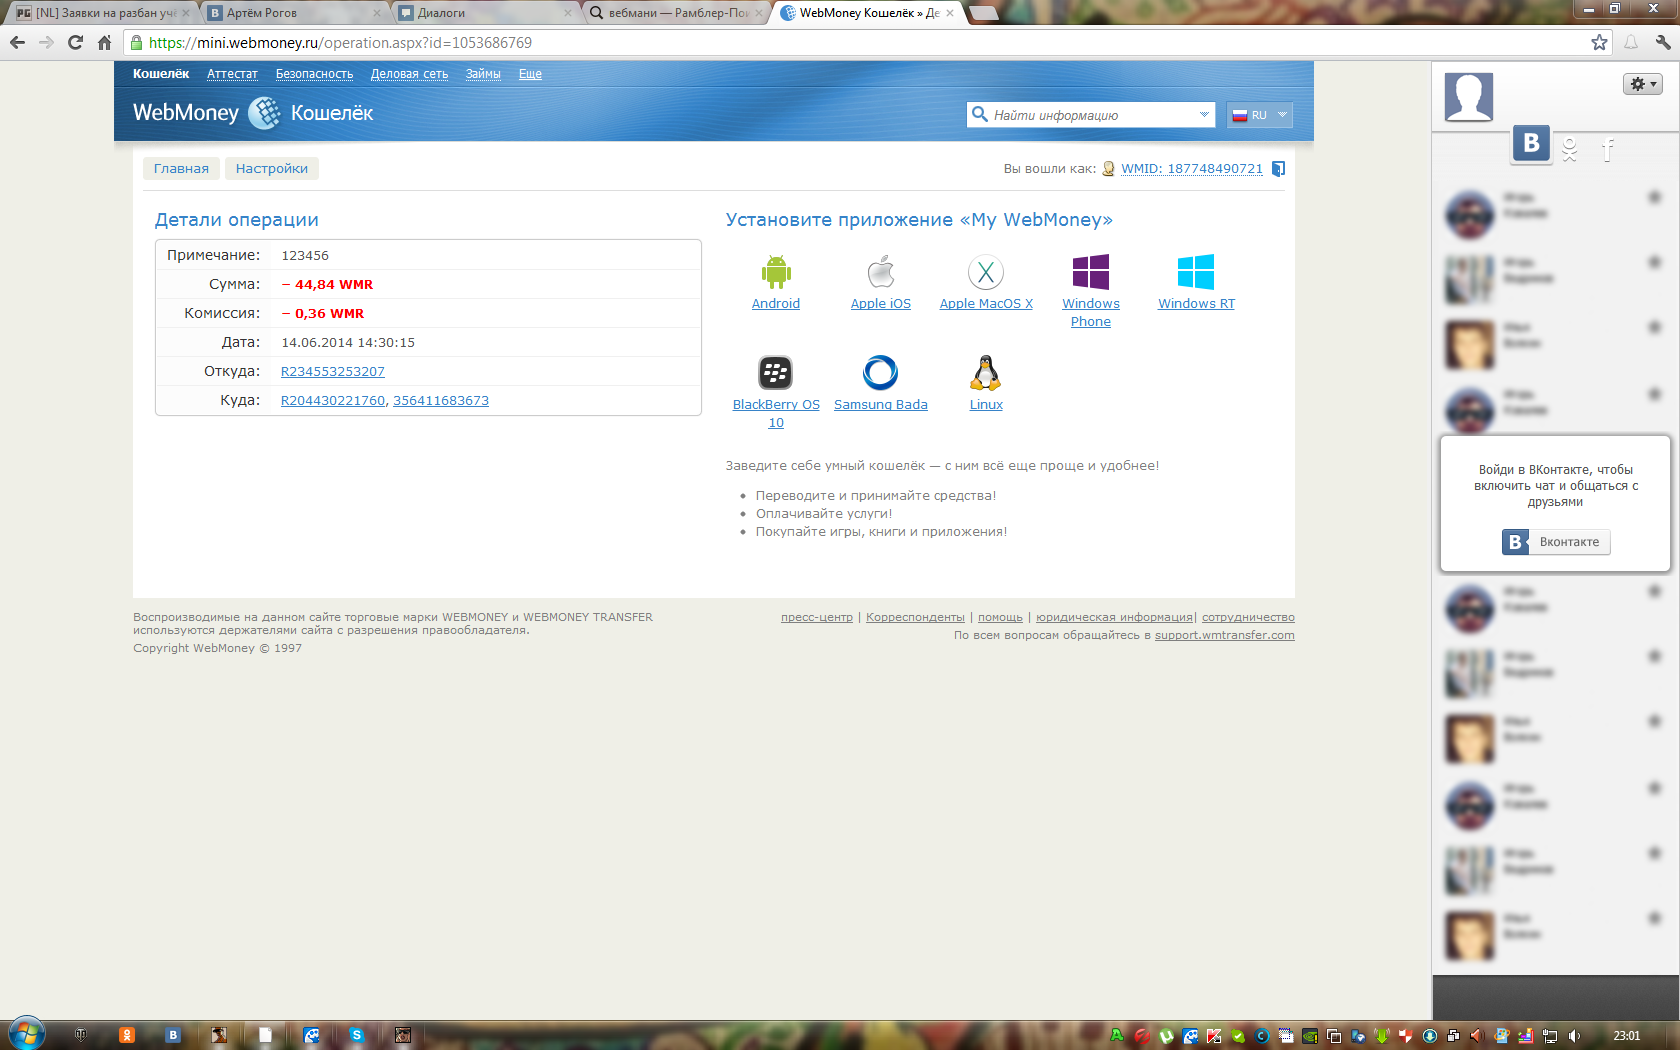Open the Деловая сеть menu item
The image size is (1680, 1050).
pos(409,74)
